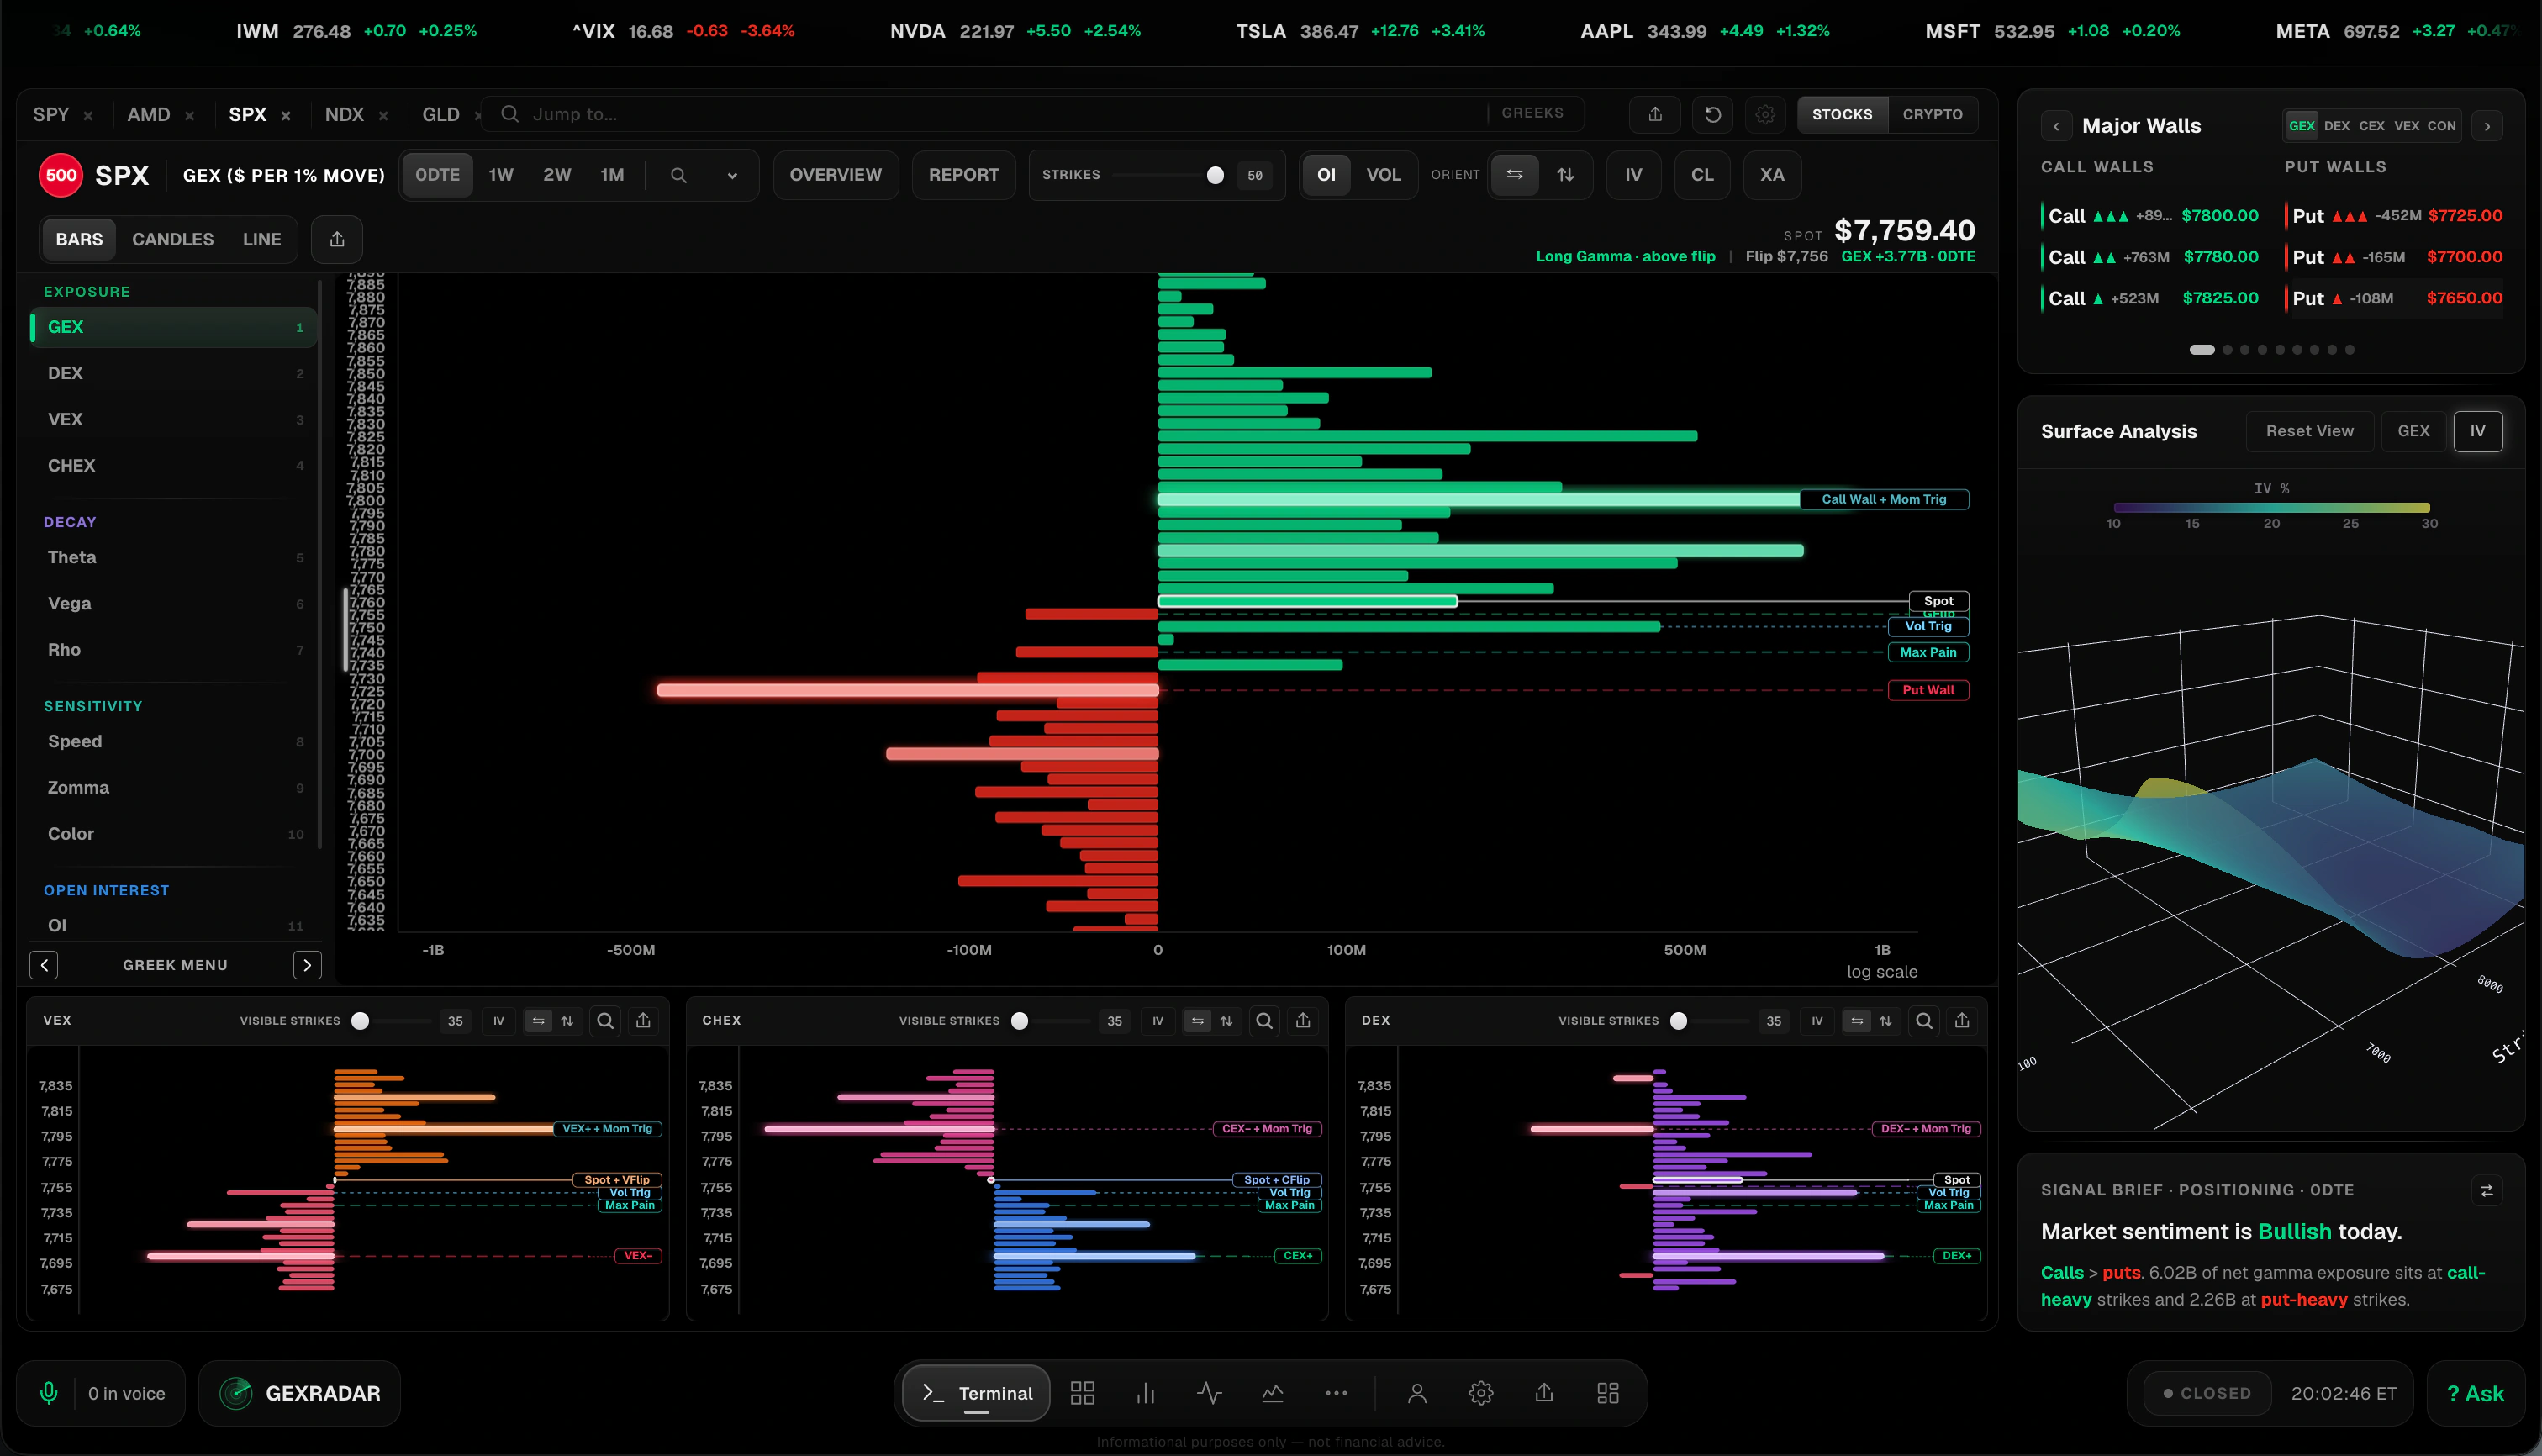2542x1456 pixels.
Task: Close the SPY tab
Action: tap(88, 116)
